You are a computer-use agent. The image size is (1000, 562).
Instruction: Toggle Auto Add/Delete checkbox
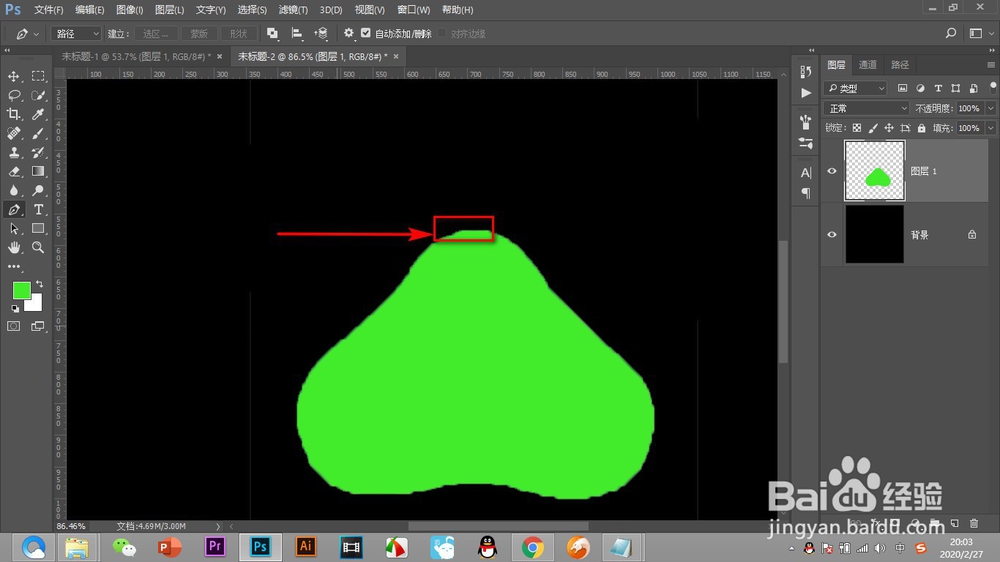tap(366, 33)
